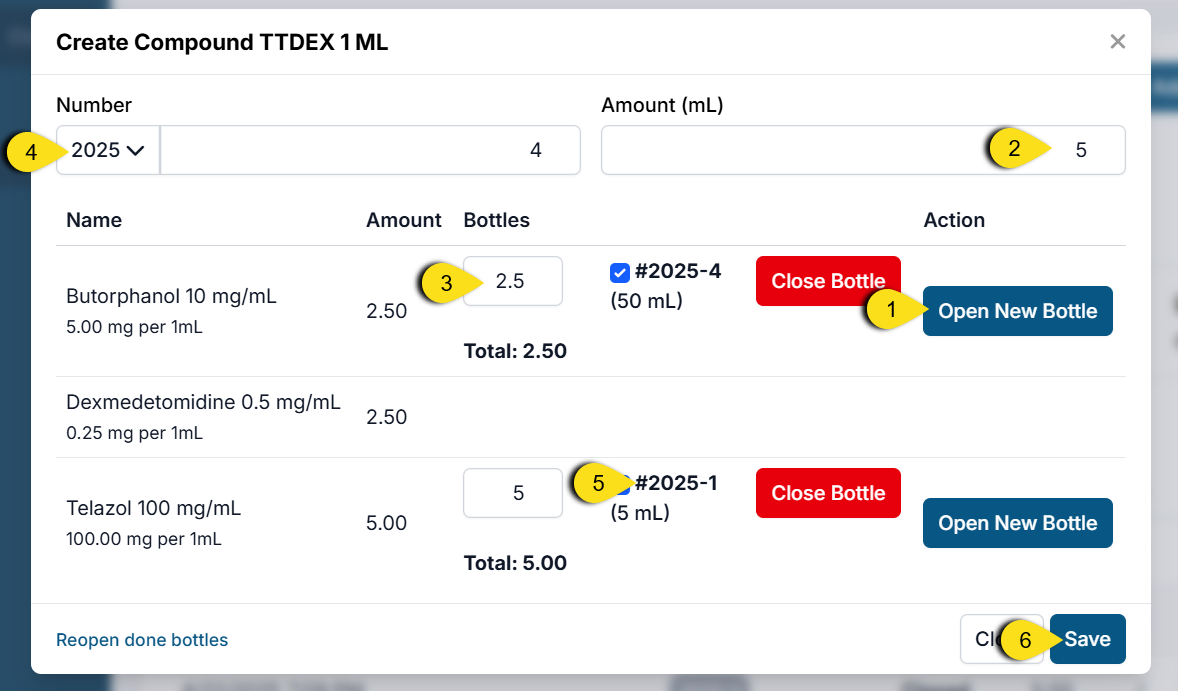Follow the Reopen done bottles link

(x=142, y=640)
